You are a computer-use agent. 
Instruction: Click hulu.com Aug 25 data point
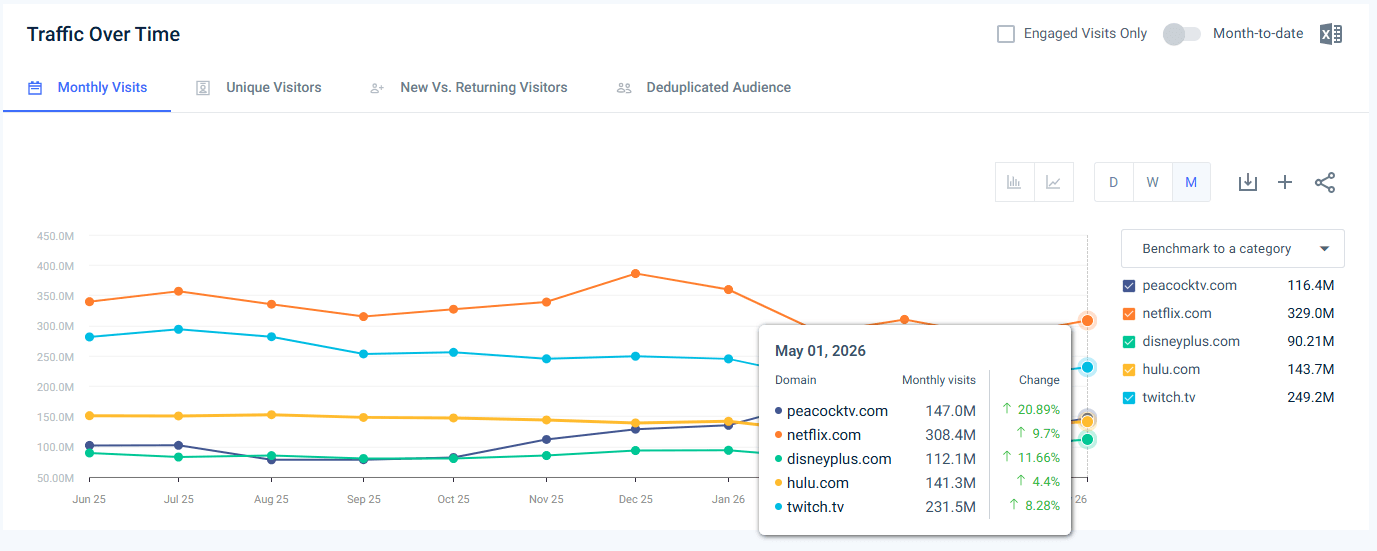[x=270, y=414]
